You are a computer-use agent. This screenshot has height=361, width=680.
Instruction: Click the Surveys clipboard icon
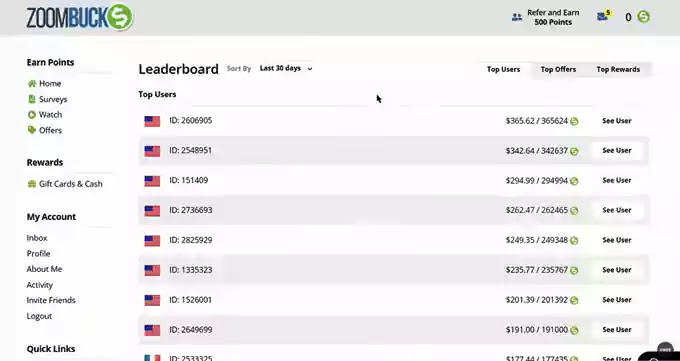[32, 99]
